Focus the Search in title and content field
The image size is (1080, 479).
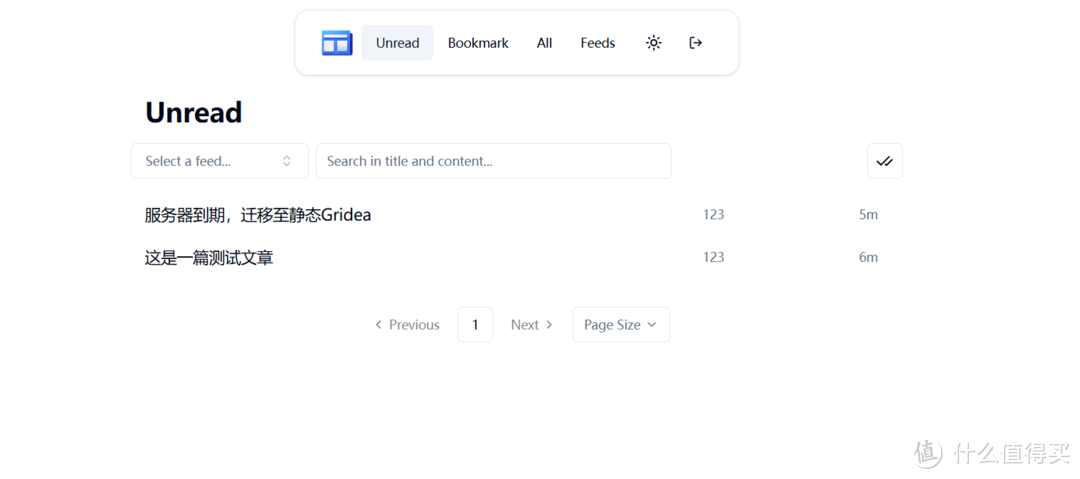click(493, 161)
